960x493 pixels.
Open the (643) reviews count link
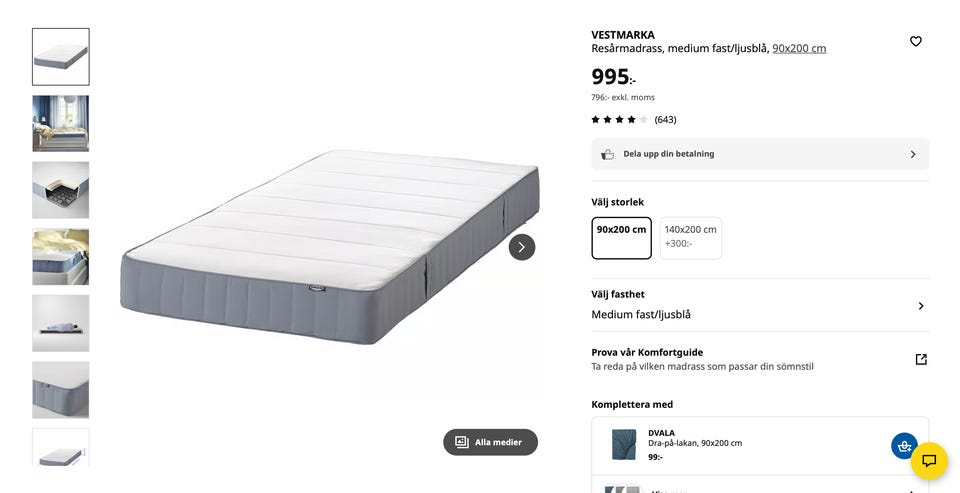point(665,120)
